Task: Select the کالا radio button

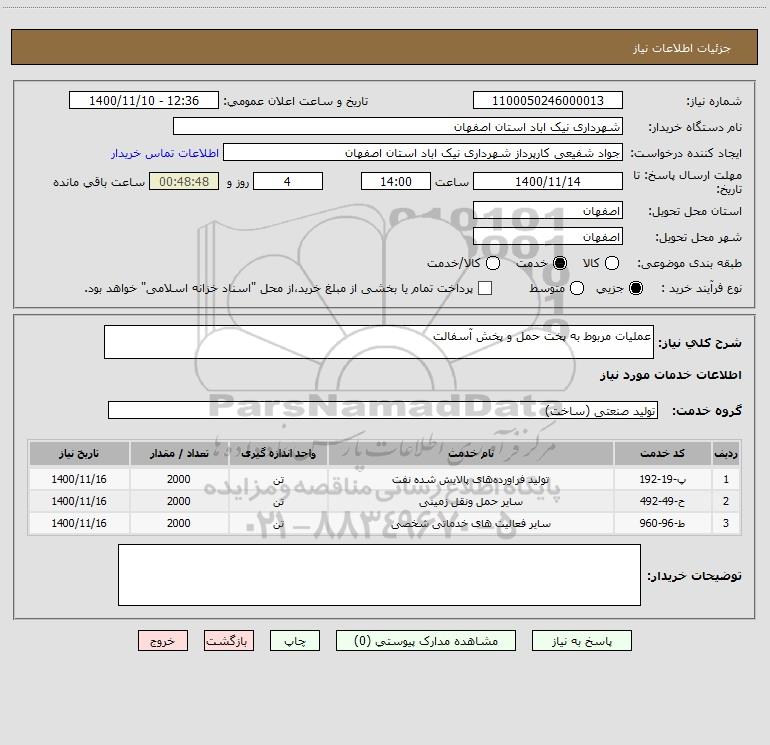Action: pyautogui.click(x=612, y=263)
